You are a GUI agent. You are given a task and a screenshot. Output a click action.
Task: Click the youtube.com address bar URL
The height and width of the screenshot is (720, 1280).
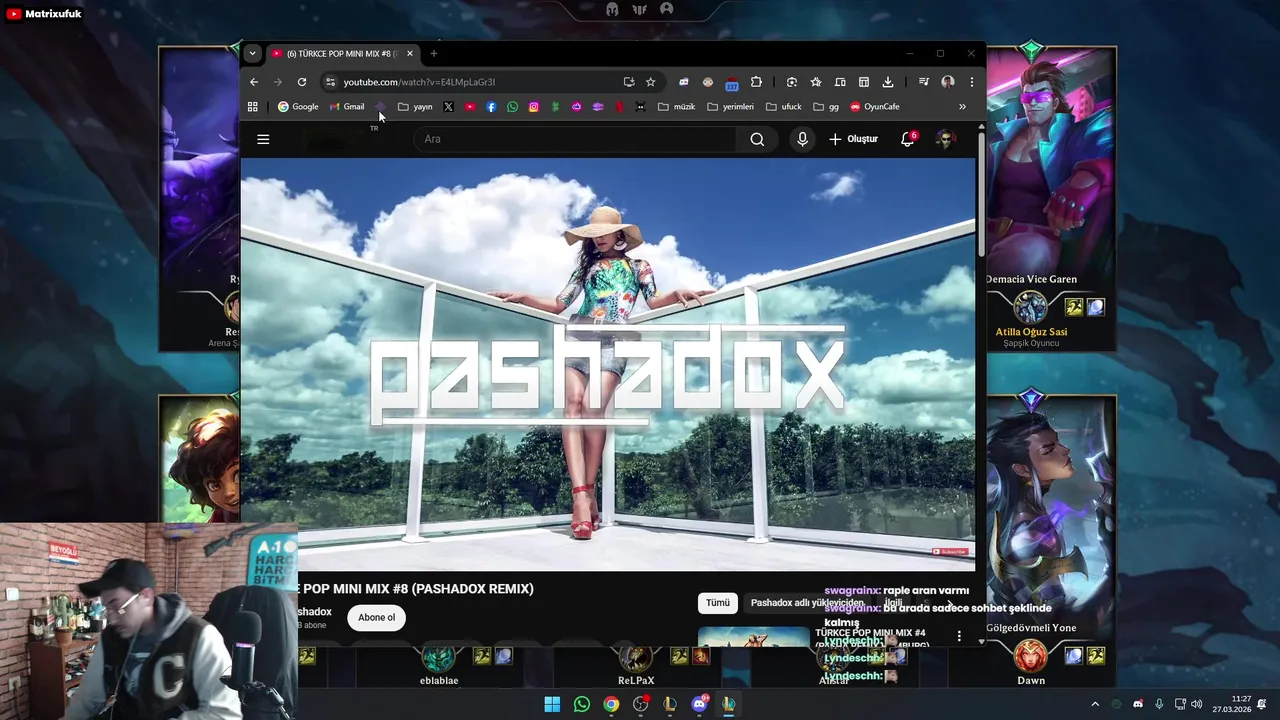[419, 82]
